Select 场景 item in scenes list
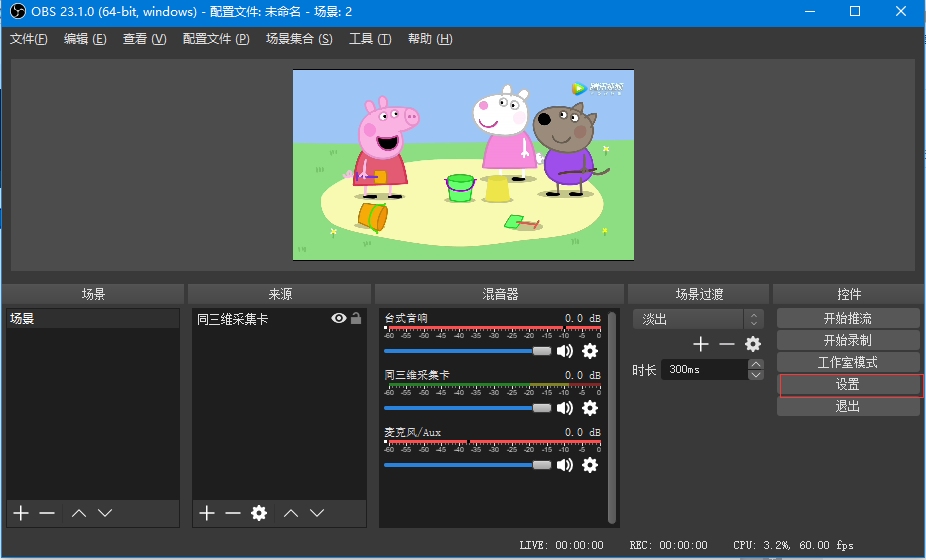 (93, 318)
